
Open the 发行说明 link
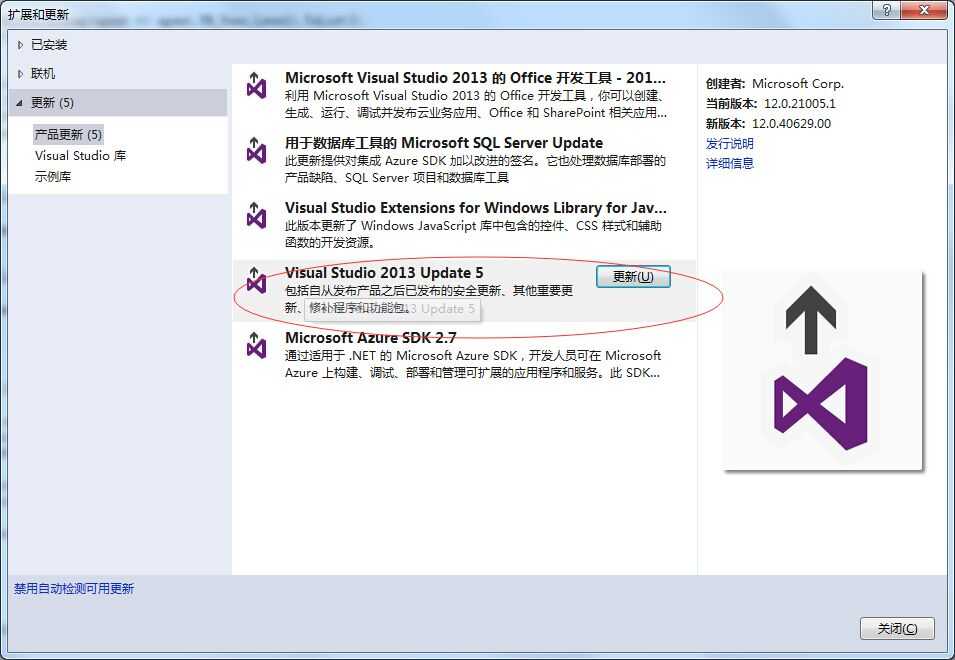pos(730,144)
